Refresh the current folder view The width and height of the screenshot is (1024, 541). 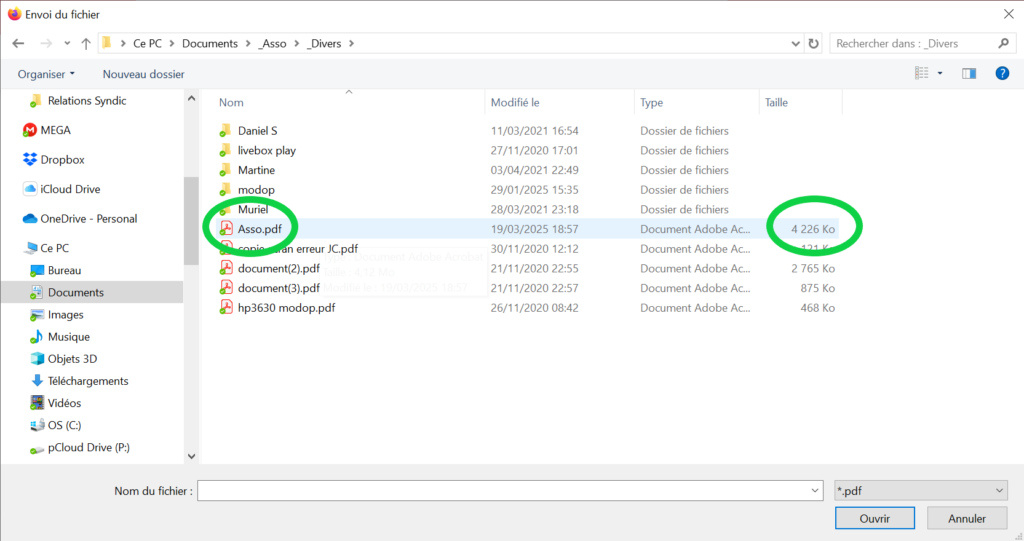pos(813,44)
